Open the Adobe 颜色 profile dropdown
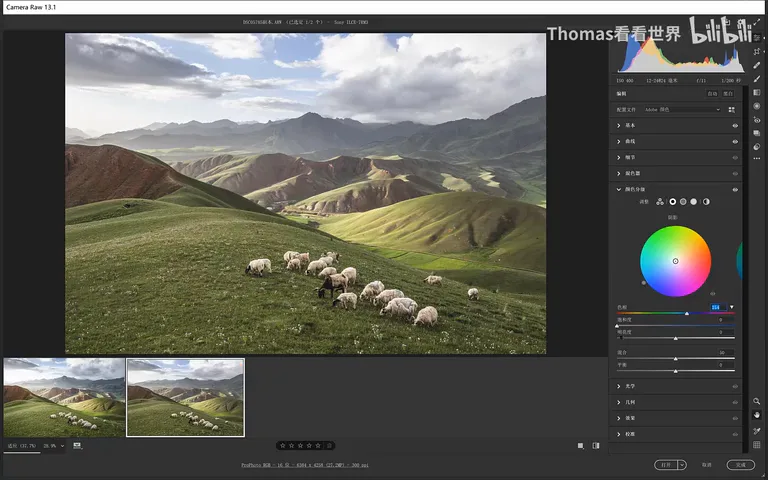Viewport: 768px width, 480px height. (682, 110)
